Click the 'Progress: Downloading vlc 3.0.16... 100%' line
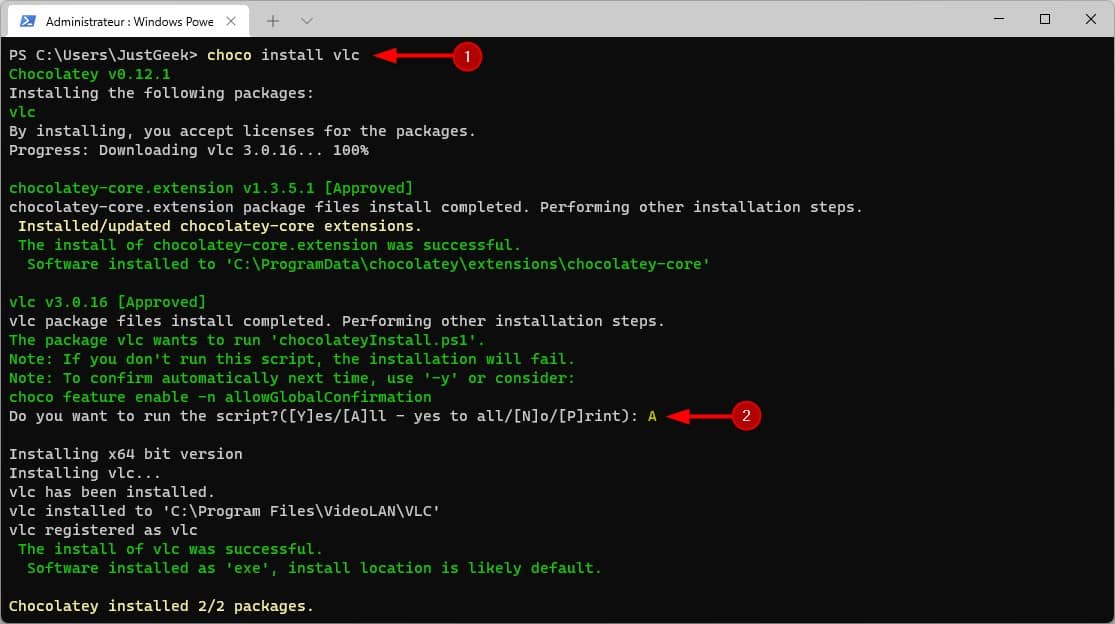1115x624 pixels. (188, 150)
